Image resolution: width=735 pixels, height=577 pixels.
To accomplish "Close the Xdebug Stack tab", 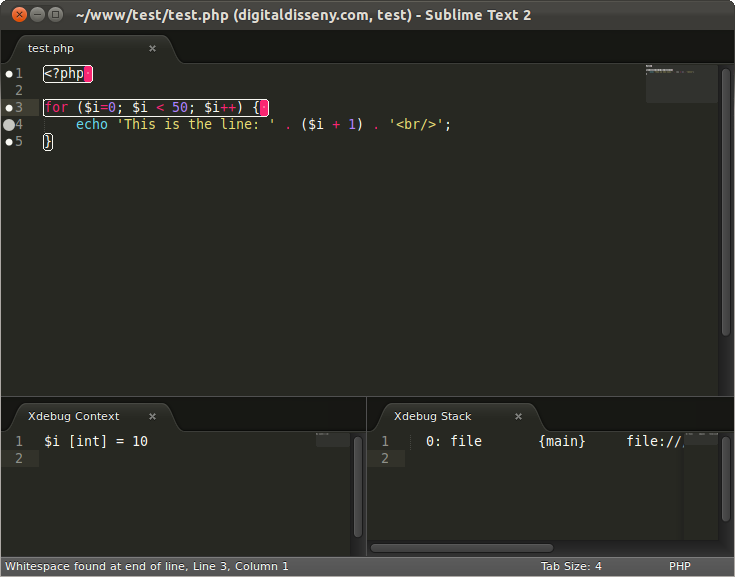I will (x=518, y=416).
